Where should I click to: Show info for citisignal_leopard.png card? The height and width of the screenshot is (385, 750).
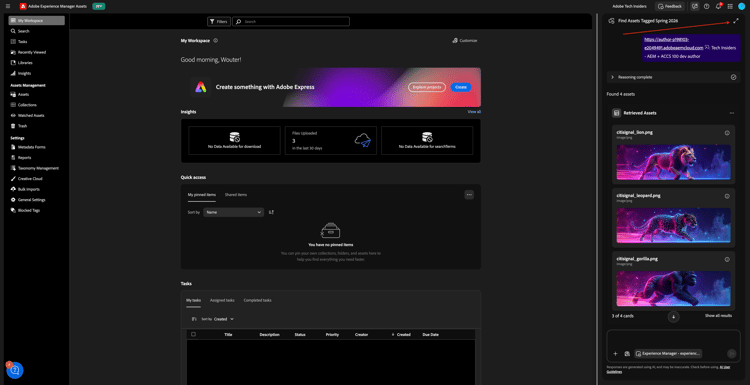point(727,196)
